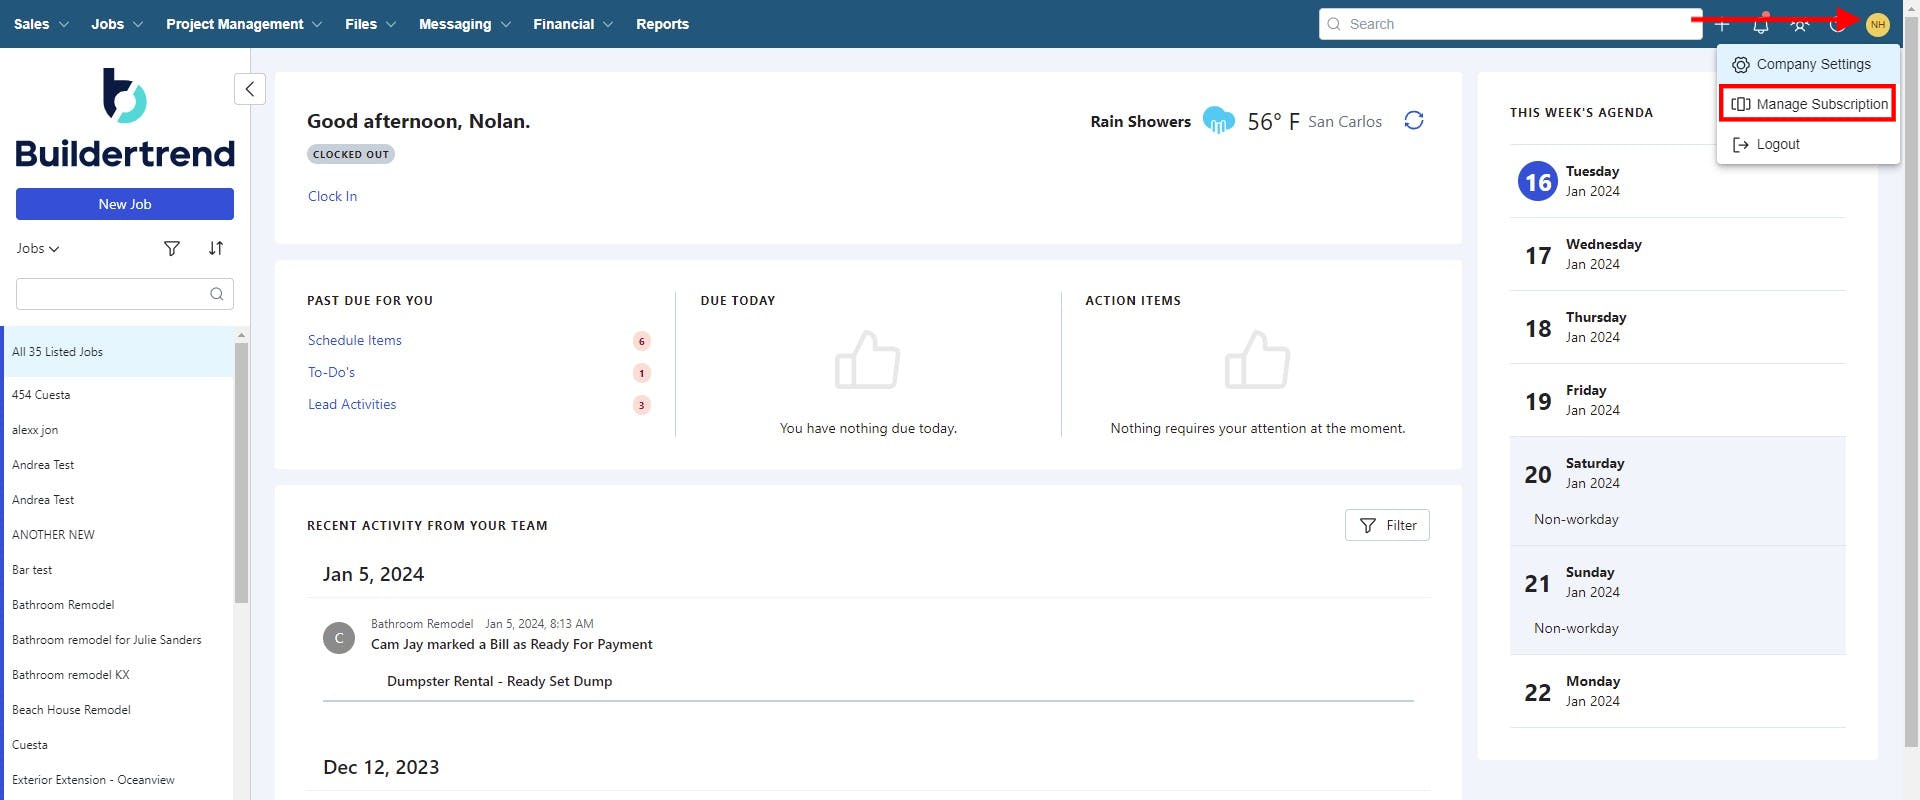1920x800 pixels.
Task: Click the Clock In link
Action: [332, 196]
